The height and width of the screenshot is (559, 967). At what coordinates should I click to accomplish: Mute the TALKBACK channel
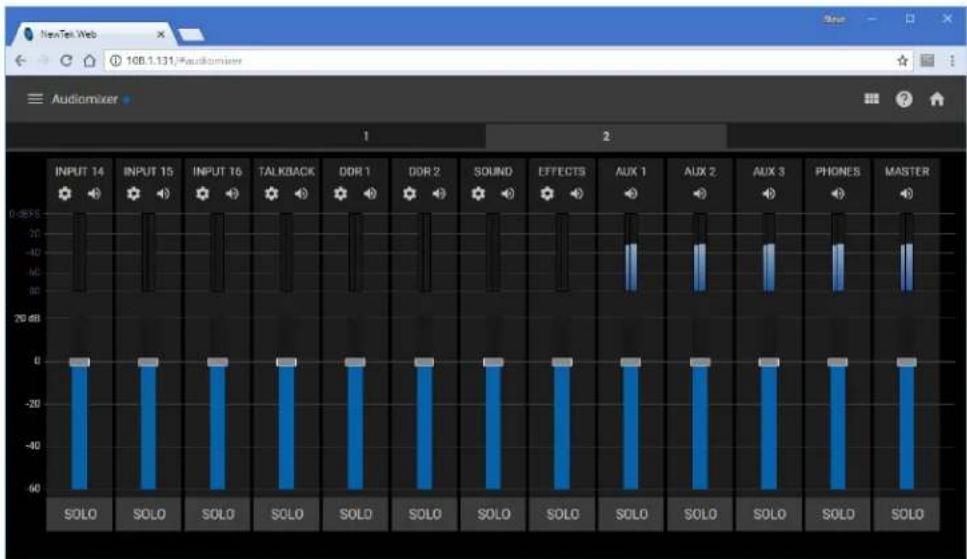[301, 194]
